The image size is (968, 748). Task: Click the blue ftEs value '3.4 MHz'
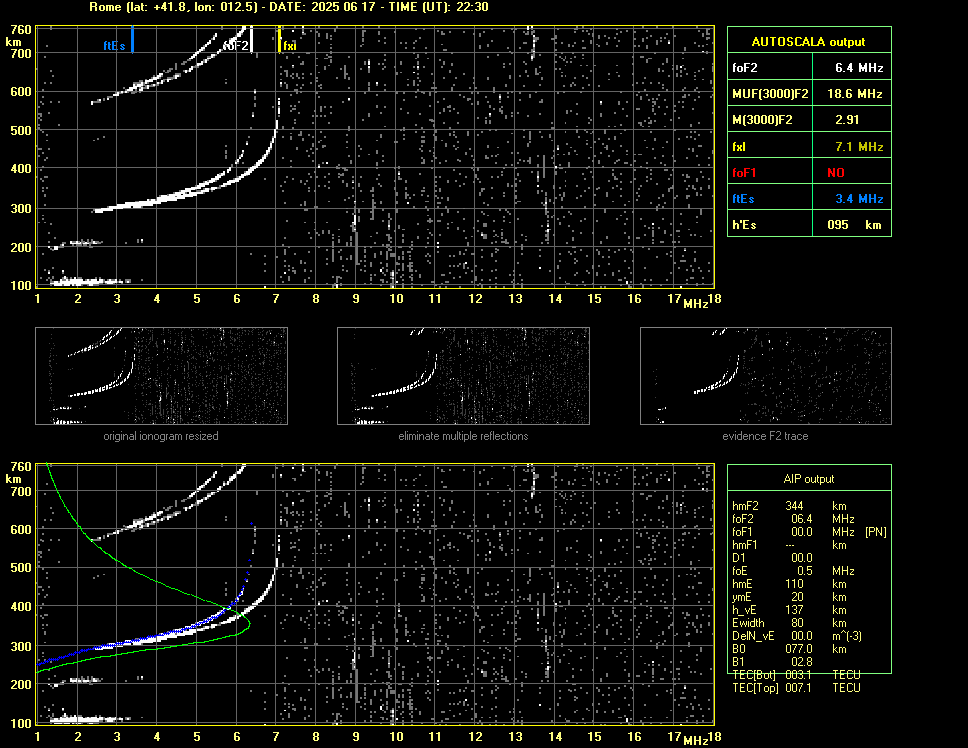point(859,199)
